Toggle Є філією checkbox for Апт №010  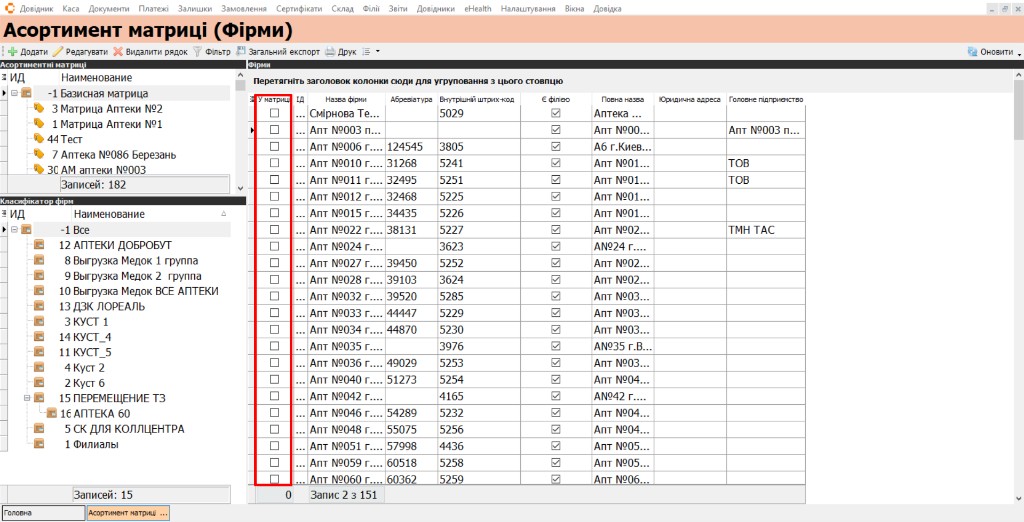[x=556, y=163]
